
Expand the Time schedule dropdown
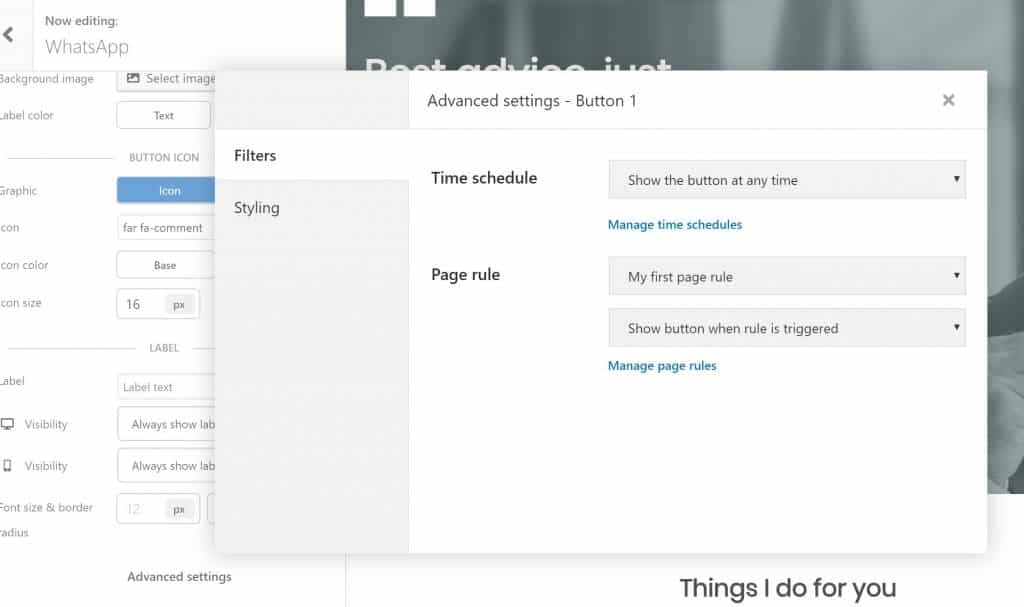787,180
